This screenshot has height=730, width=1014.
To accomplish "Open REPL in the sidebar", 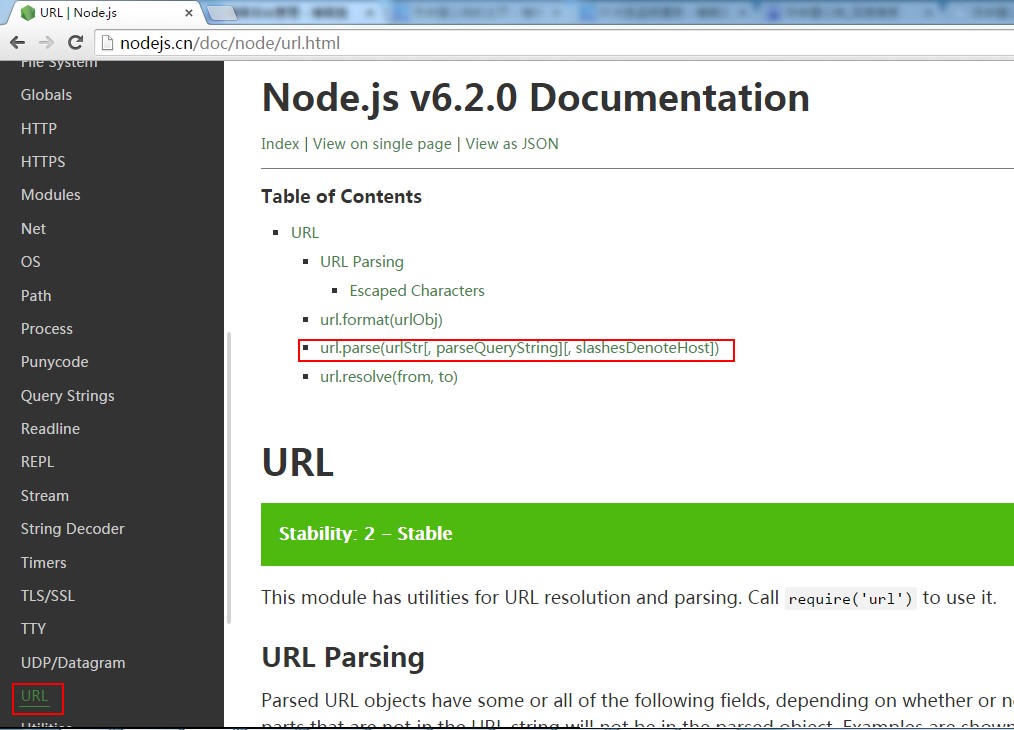I will [x=37, y=462].
